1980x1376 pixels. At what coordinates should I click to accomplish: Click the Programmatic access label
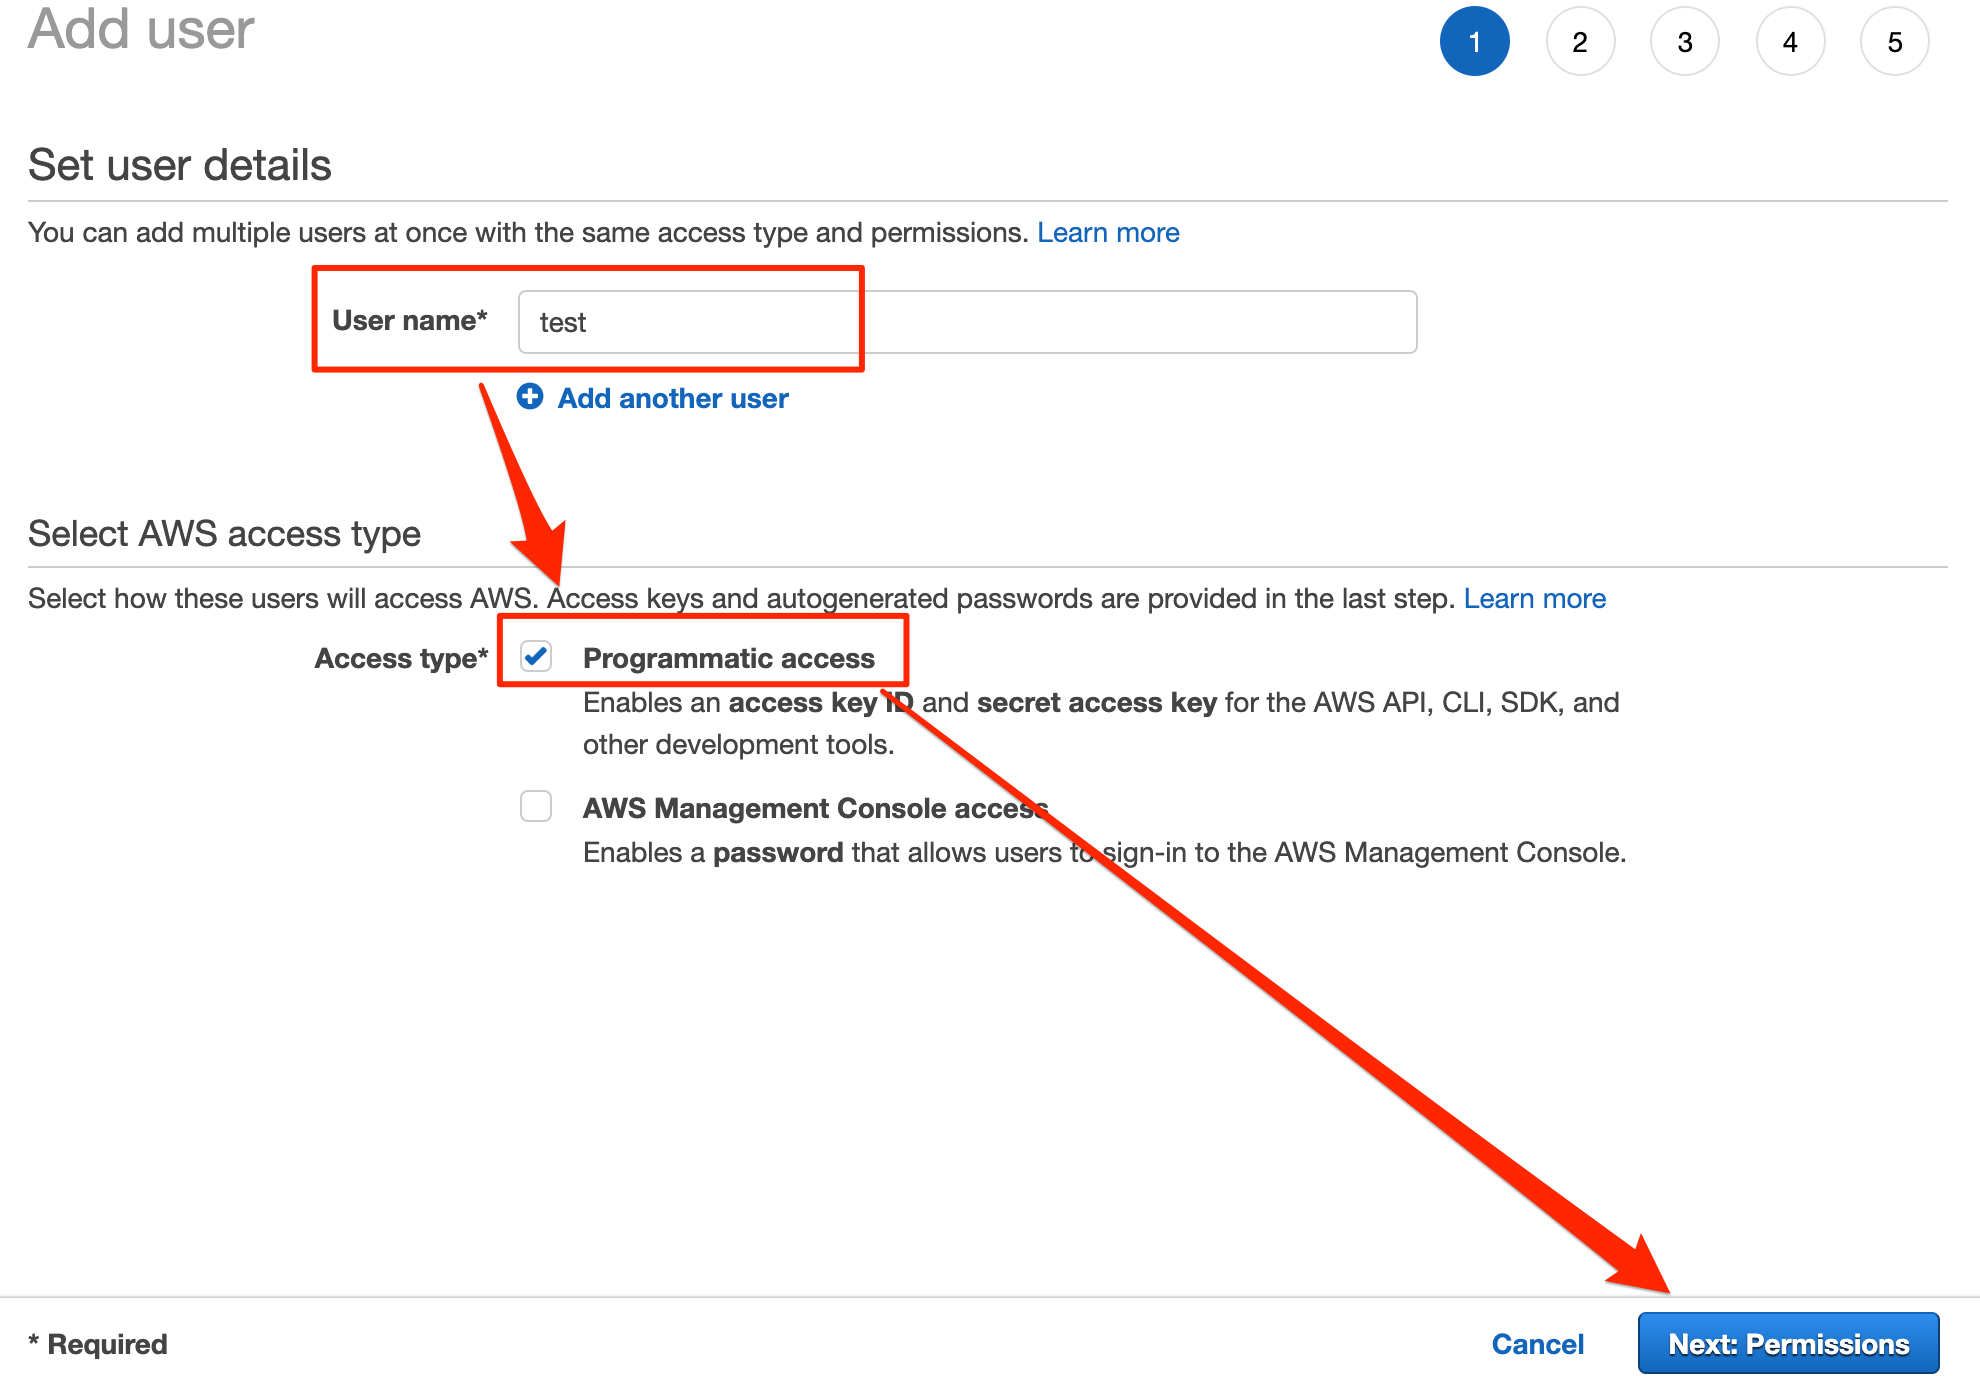tap(729, 658)
